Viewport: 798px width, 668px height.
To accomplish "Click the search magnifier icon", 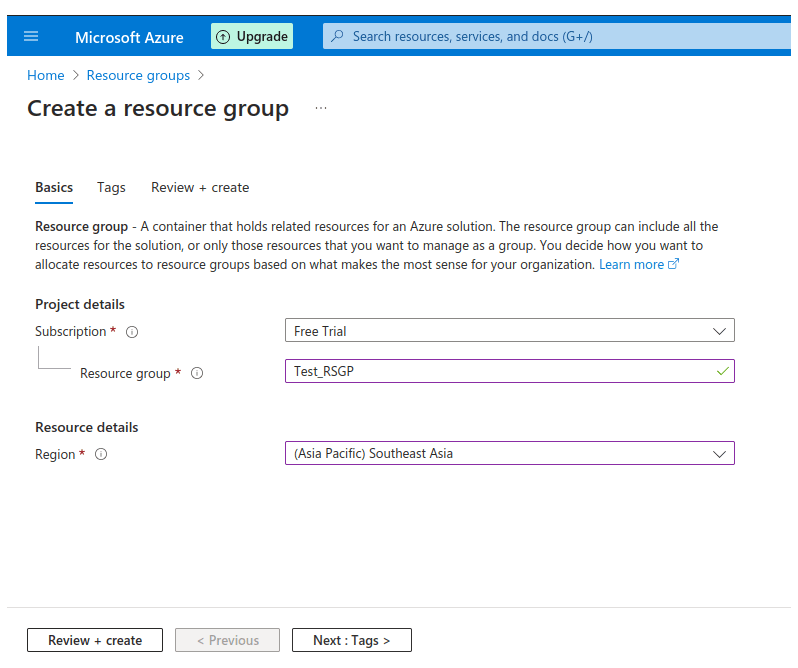I will pyautogui.click(x=337, y=36).
